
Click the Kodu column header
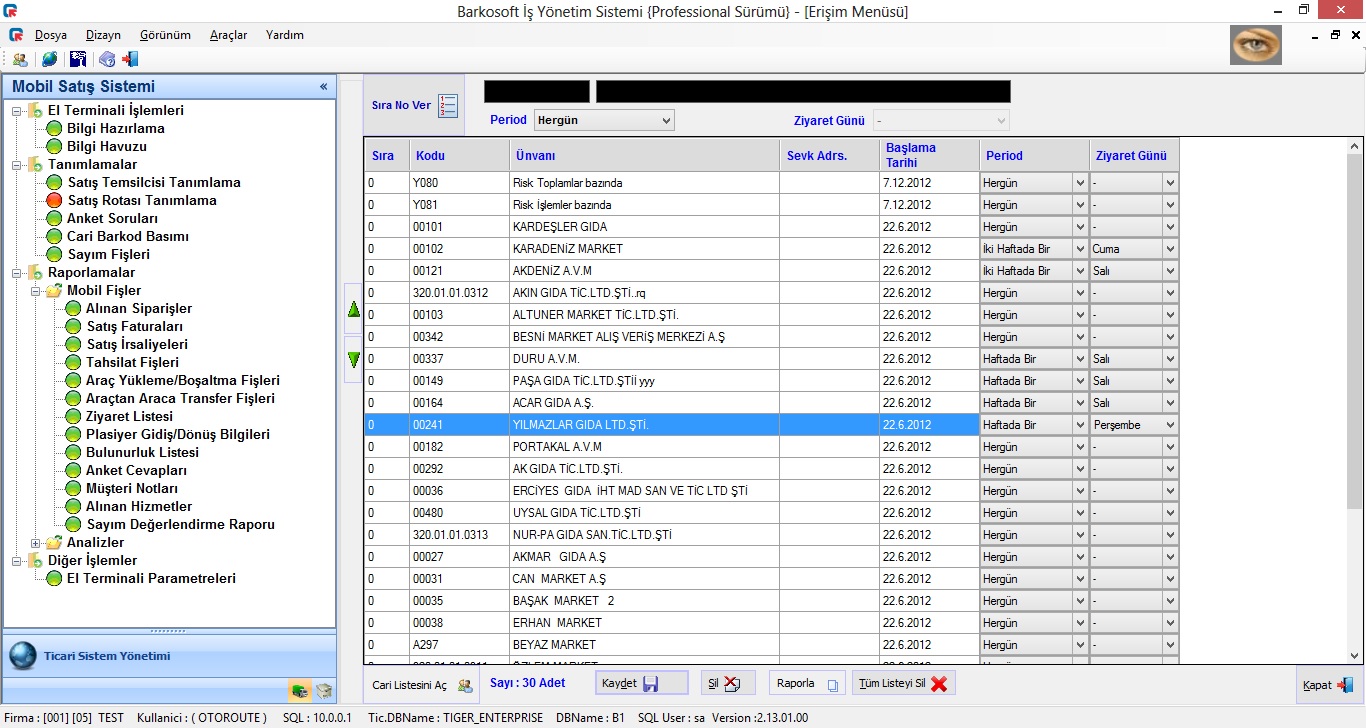pos(460,155)
